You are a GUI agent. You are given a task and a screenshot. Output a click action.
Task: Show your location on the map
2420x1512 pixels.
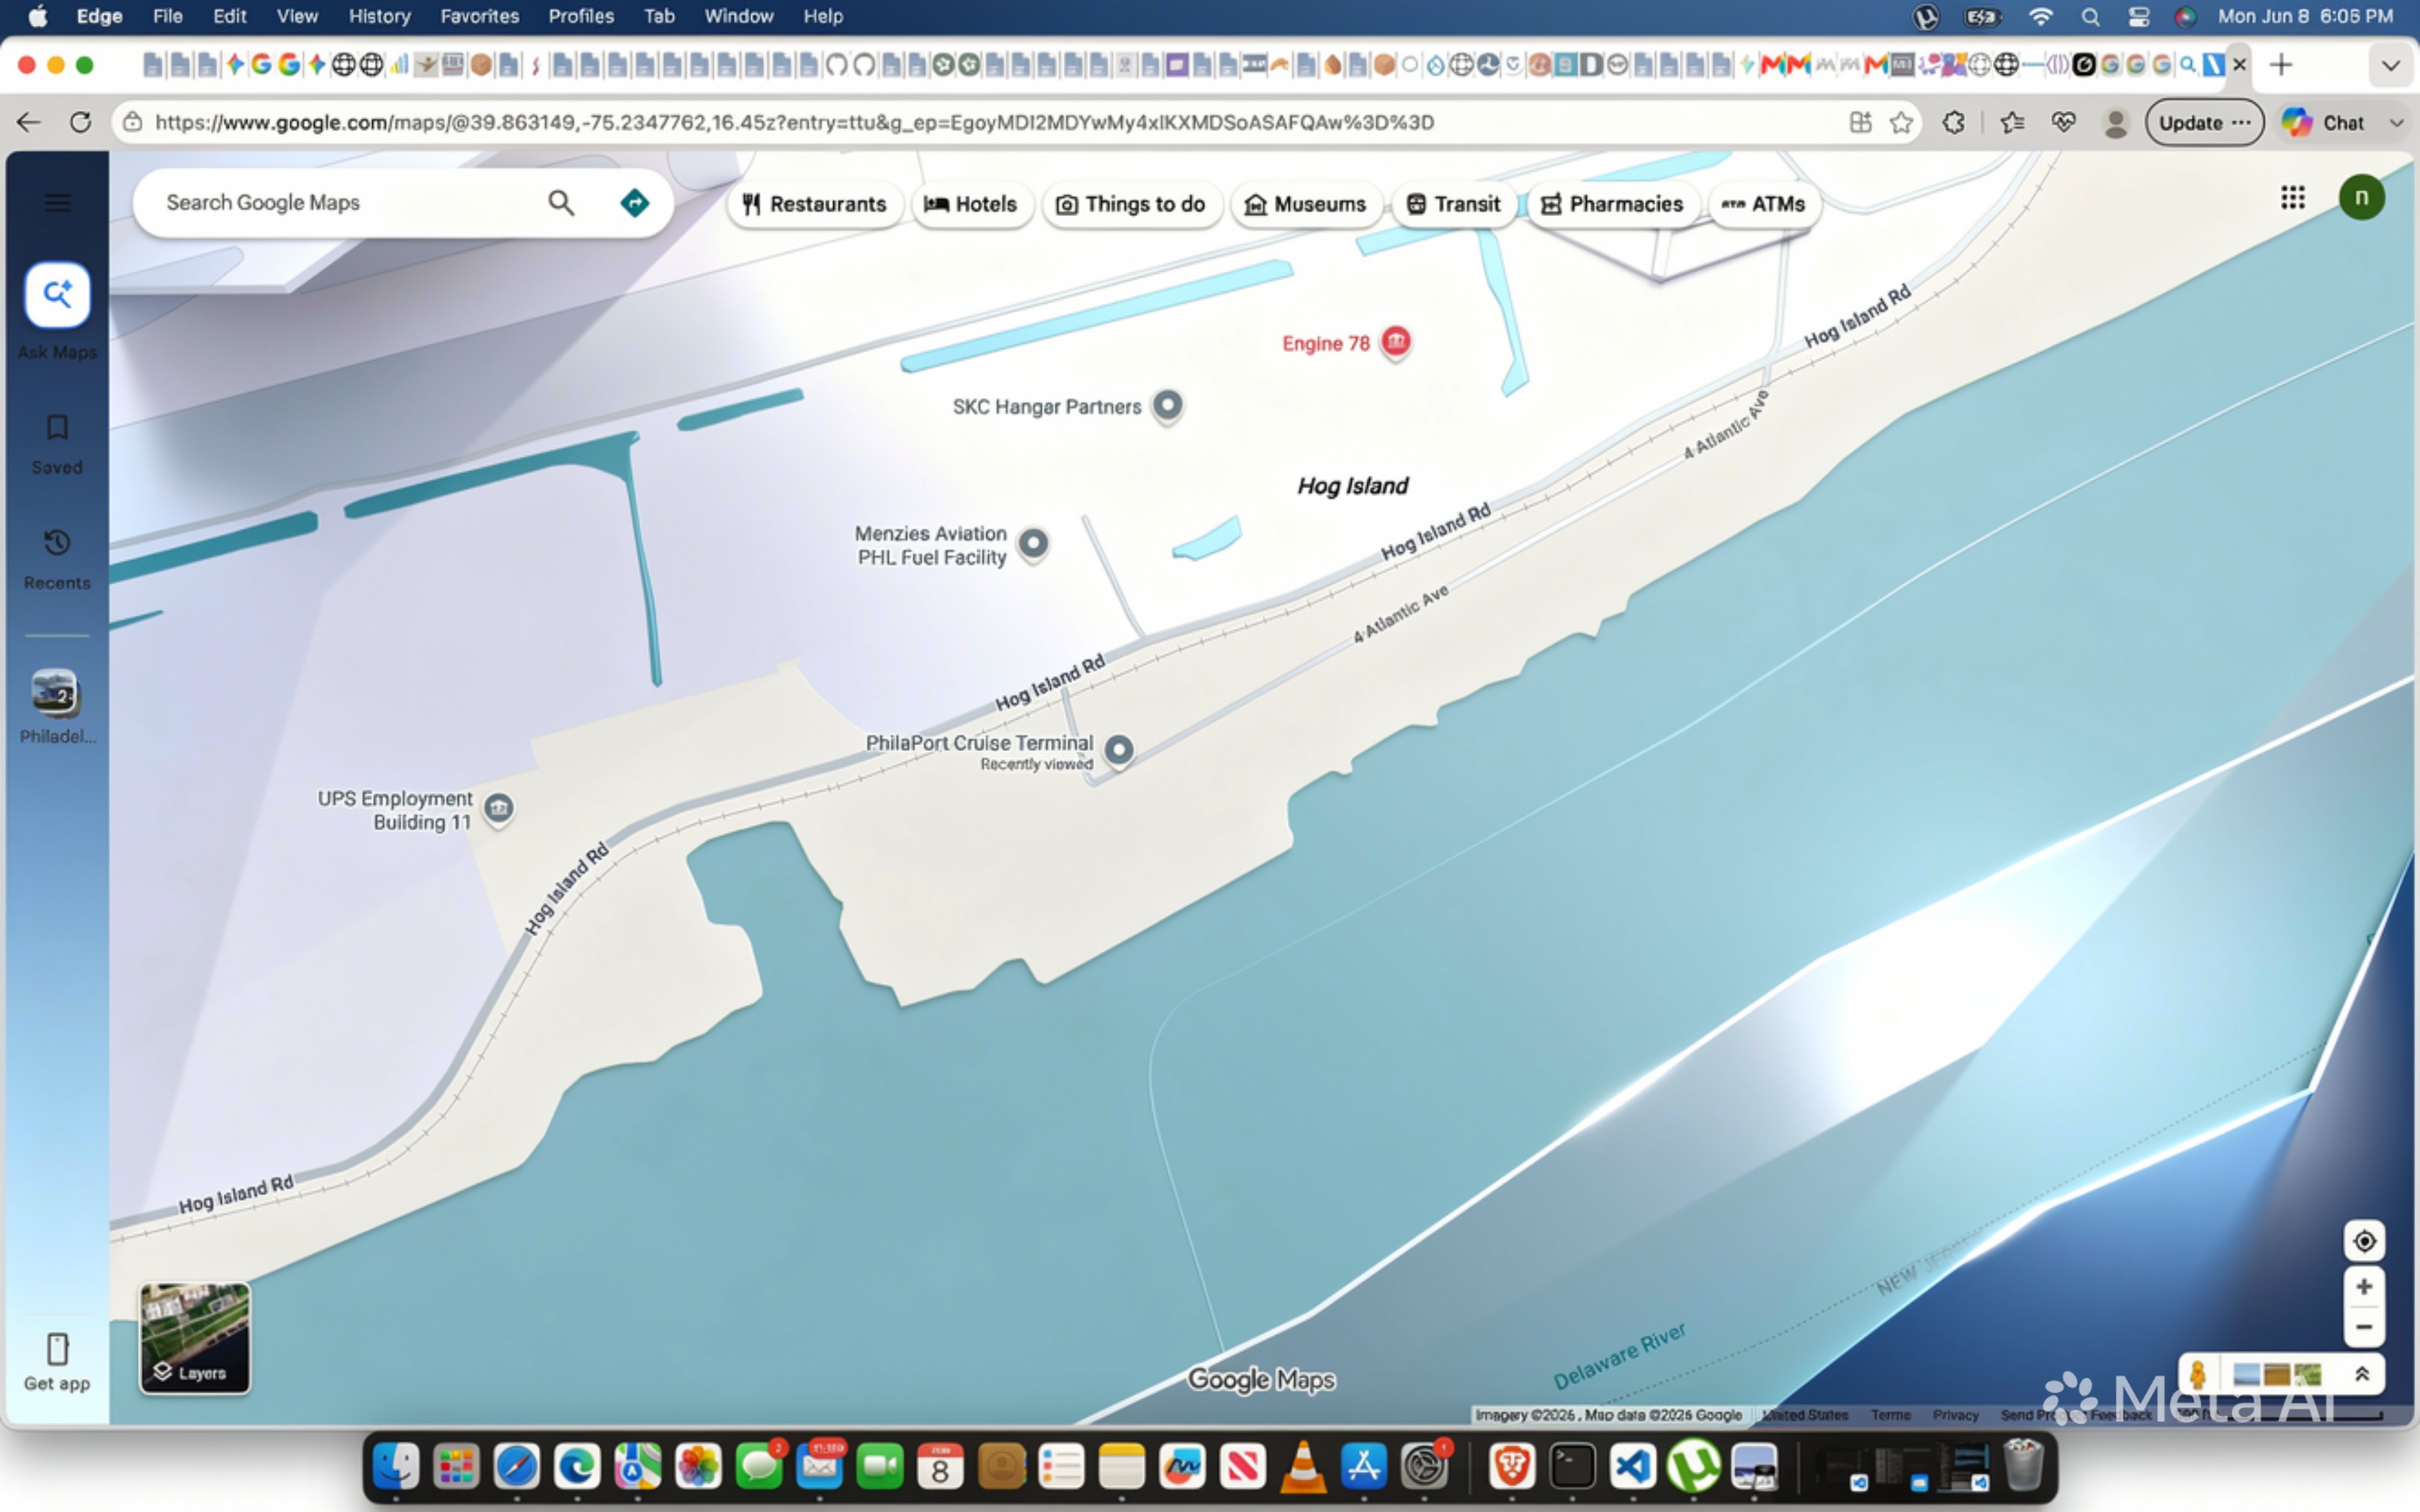(x=2364, y=1241)
